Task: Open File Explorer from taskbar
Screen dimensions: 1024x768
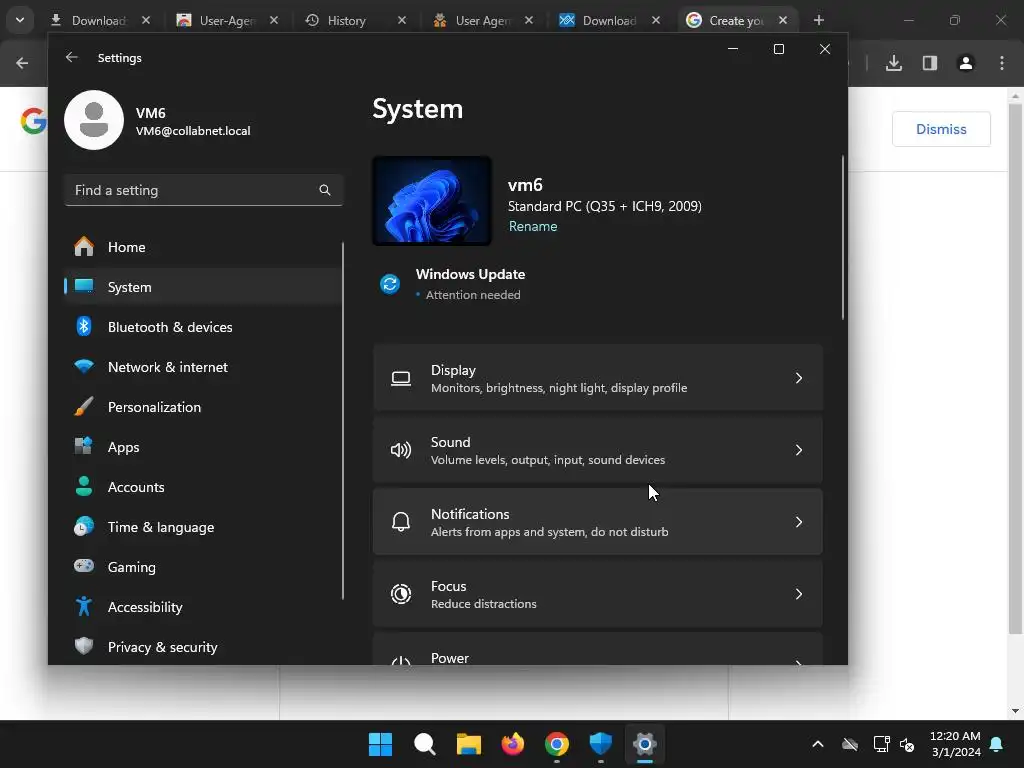Action: 468,744
